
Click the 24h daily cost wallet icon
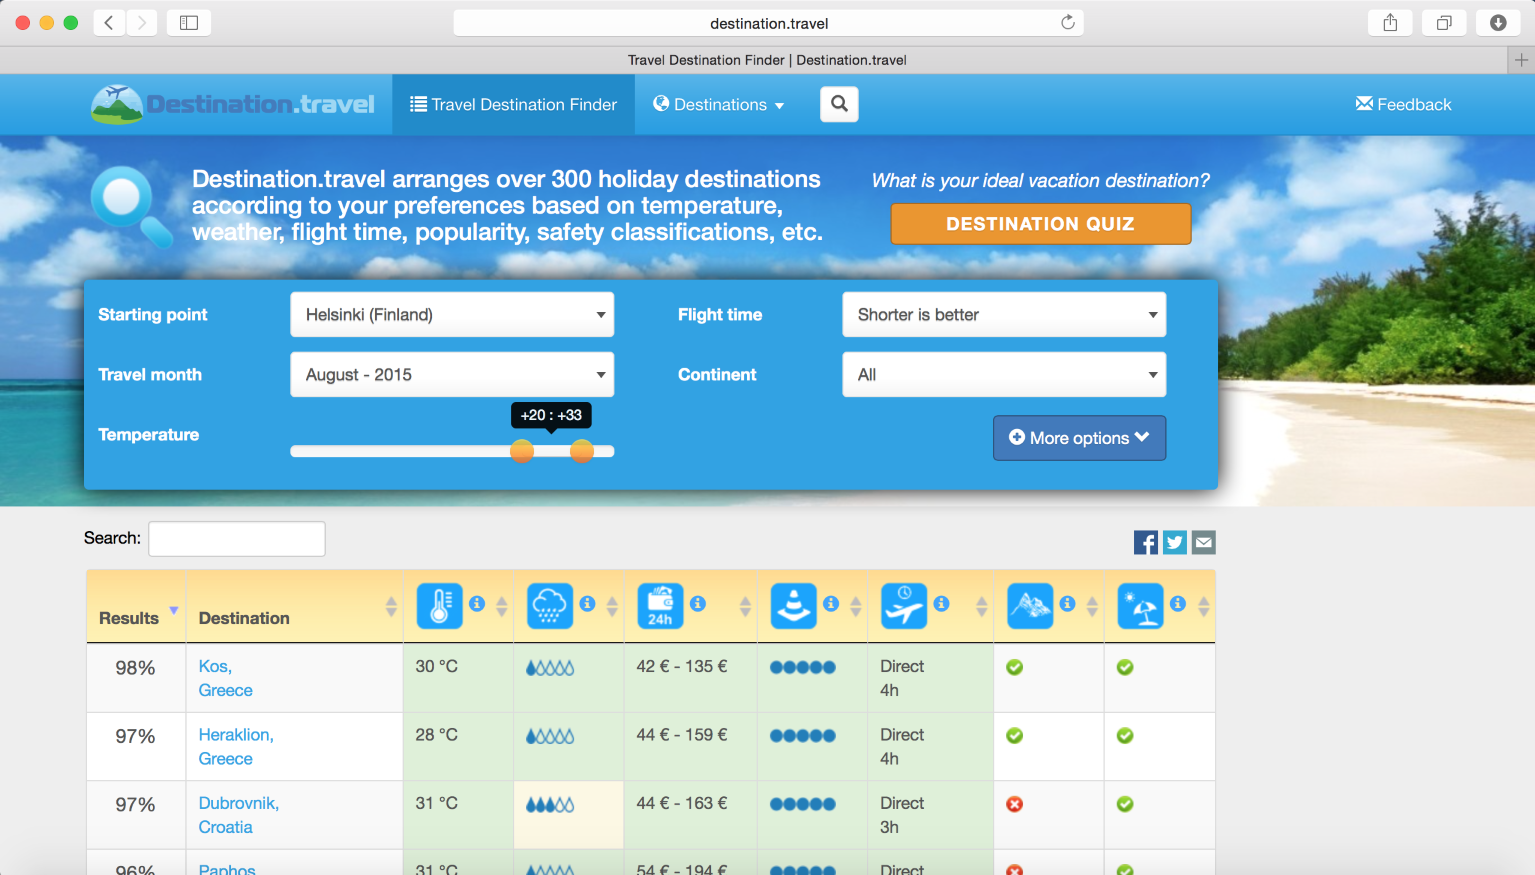[660, 605]
